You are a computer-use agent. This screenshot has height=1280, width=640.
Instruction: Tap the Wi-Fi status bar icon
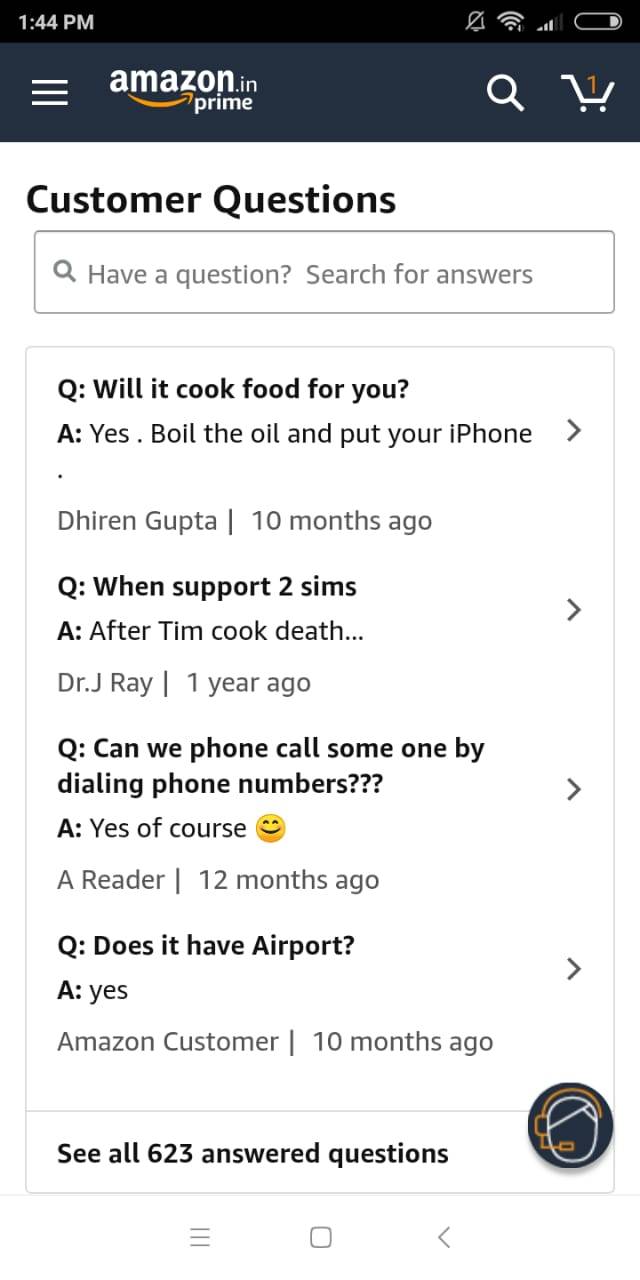(x=511, y=21)
